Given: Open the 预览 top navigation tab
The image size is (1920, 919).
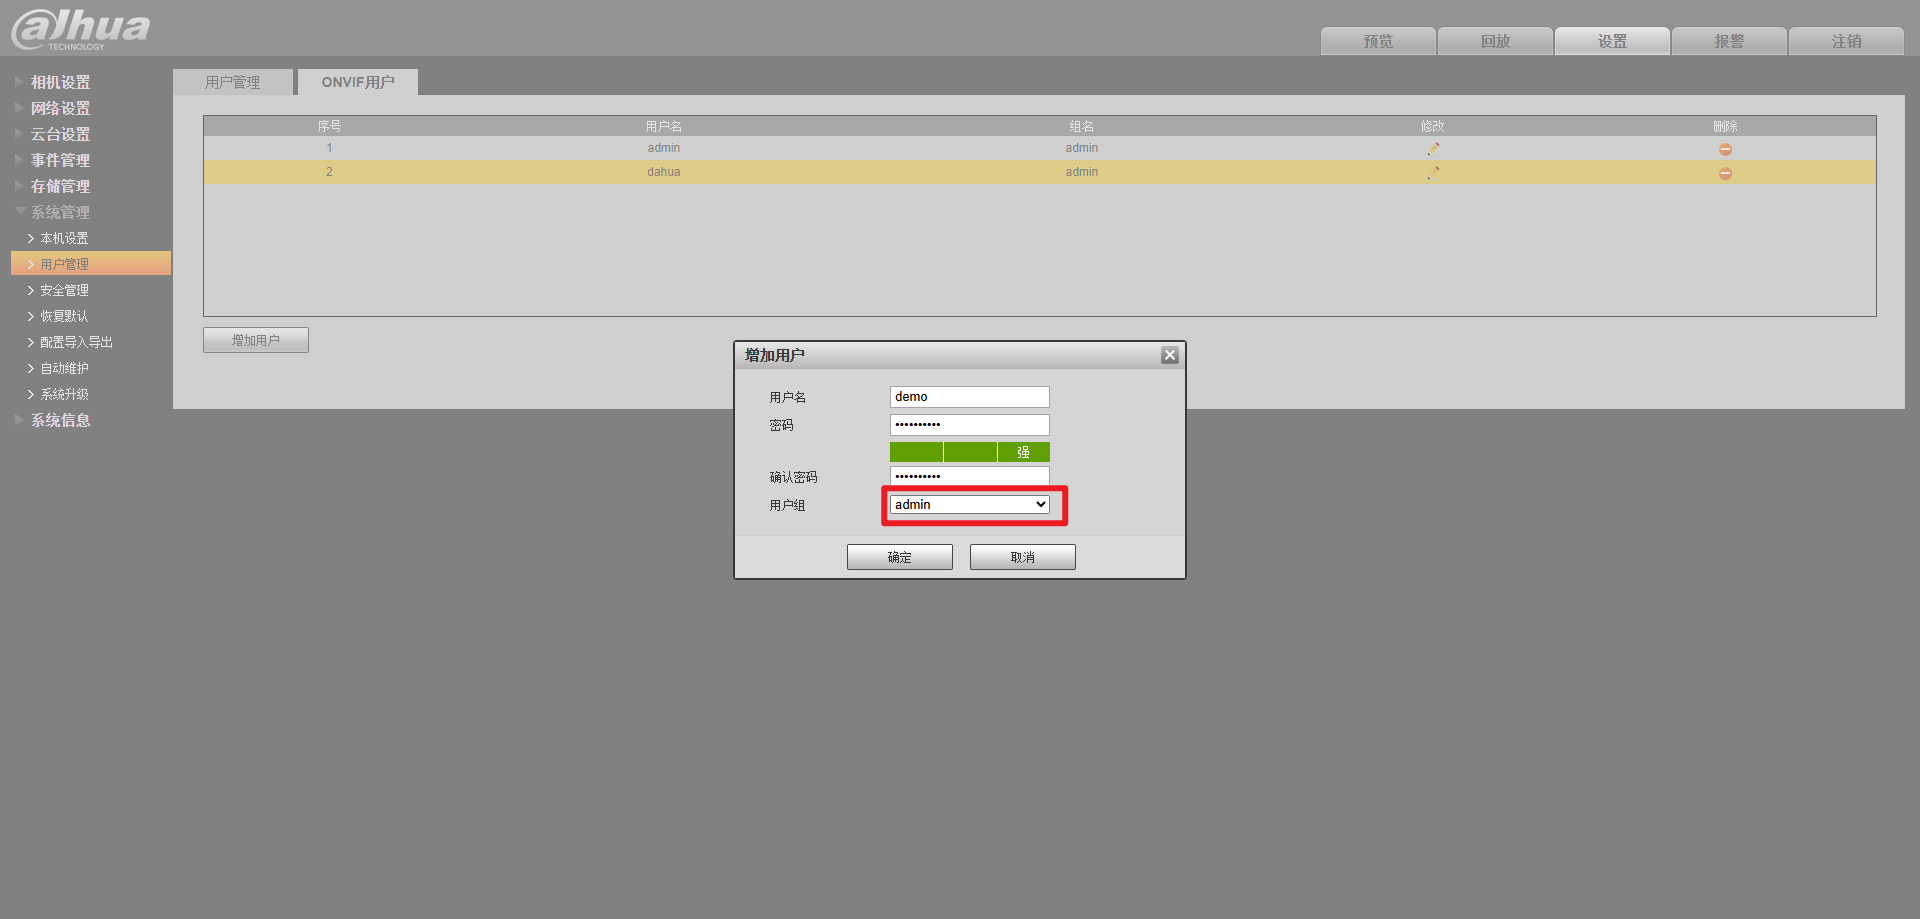Looking at the screenshot, I should point(1377,41).
